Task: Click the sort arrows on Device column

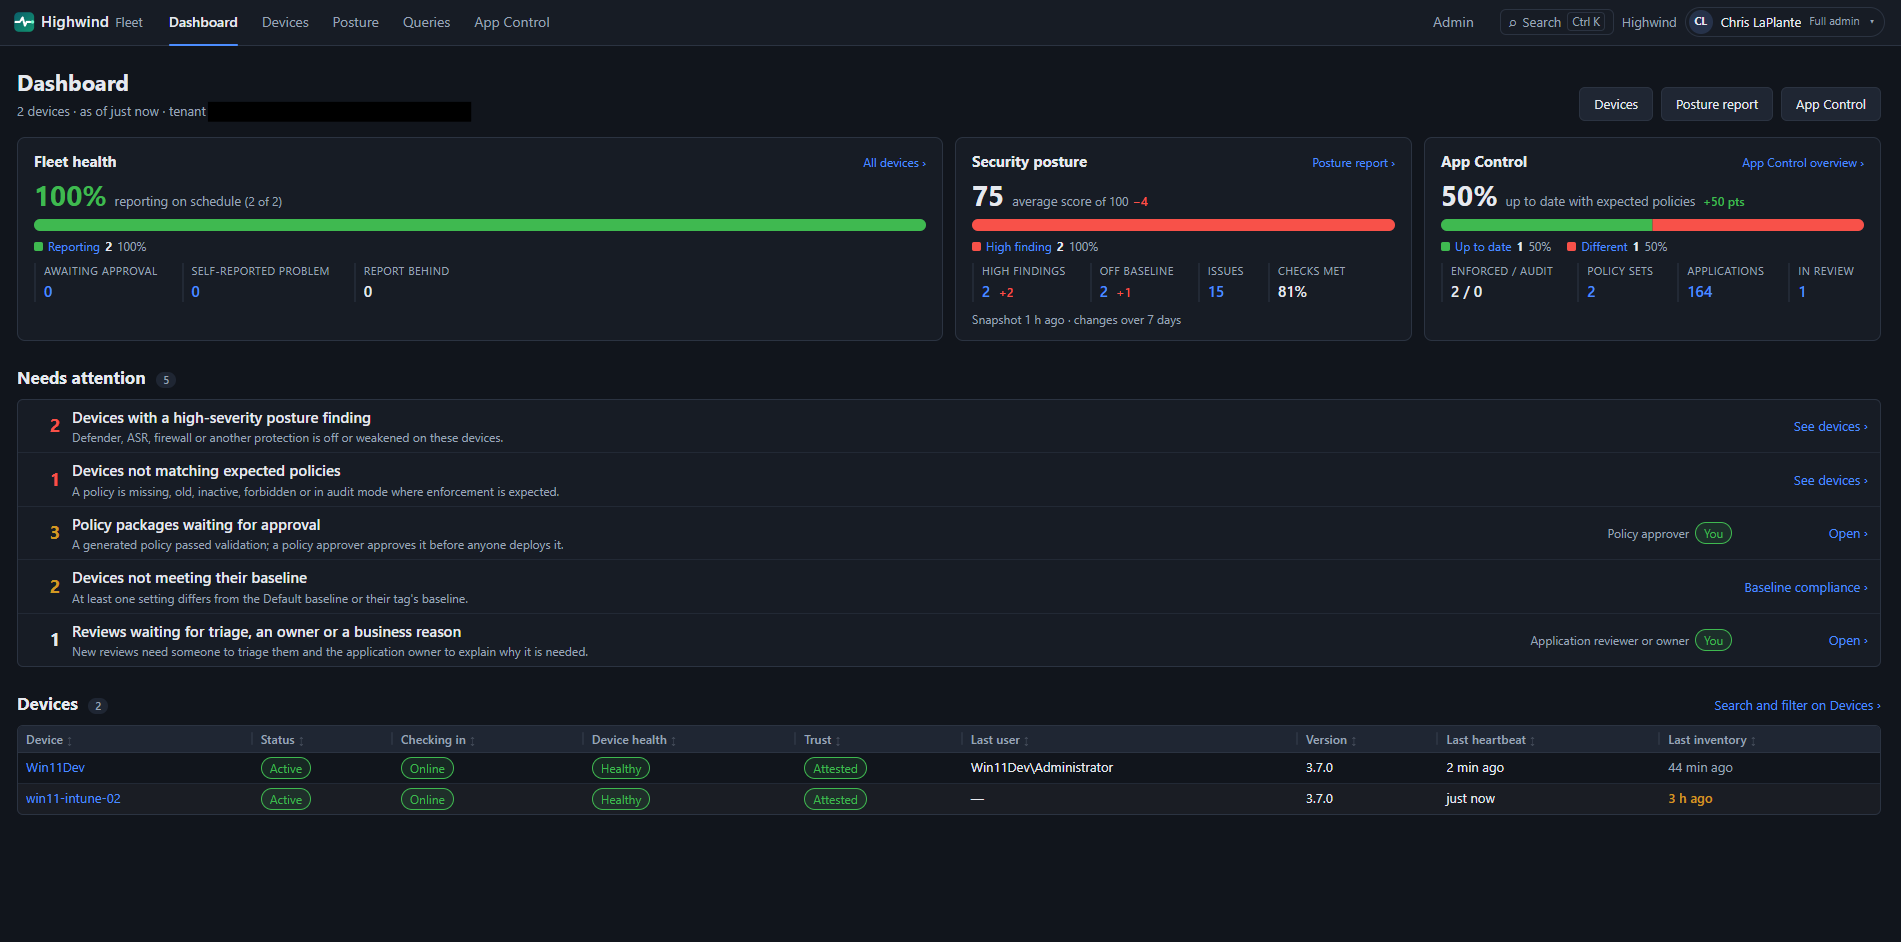Action: click(x=69, y=741)
